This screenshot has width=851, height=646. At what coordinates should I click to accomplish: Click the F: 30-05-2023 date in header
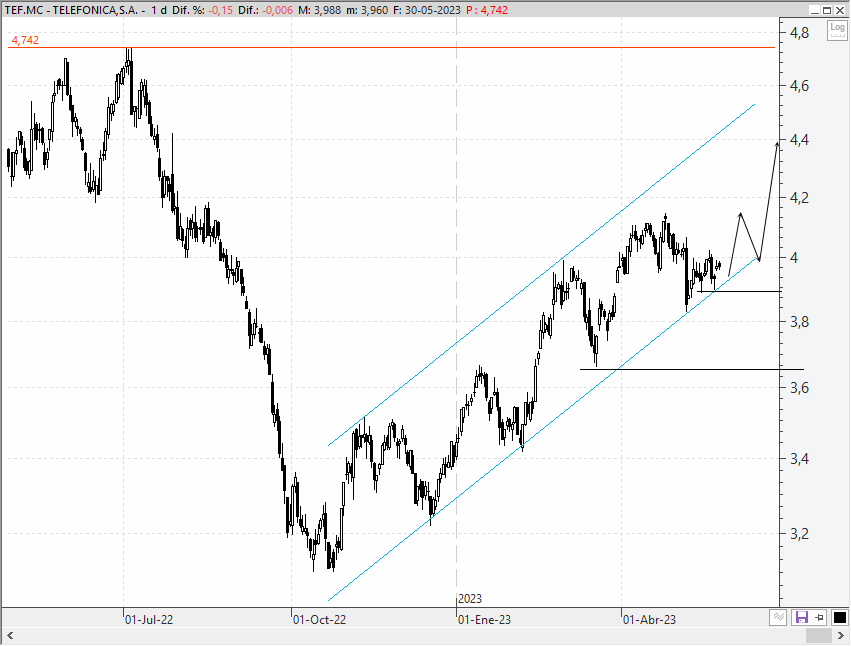click(427, 10)
